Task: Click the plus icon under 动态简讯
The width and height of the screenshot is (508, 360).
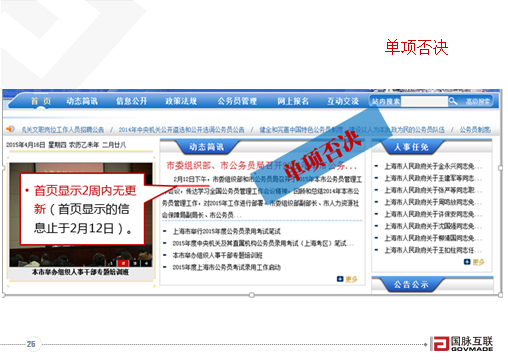Action: [x=340, y=279]
